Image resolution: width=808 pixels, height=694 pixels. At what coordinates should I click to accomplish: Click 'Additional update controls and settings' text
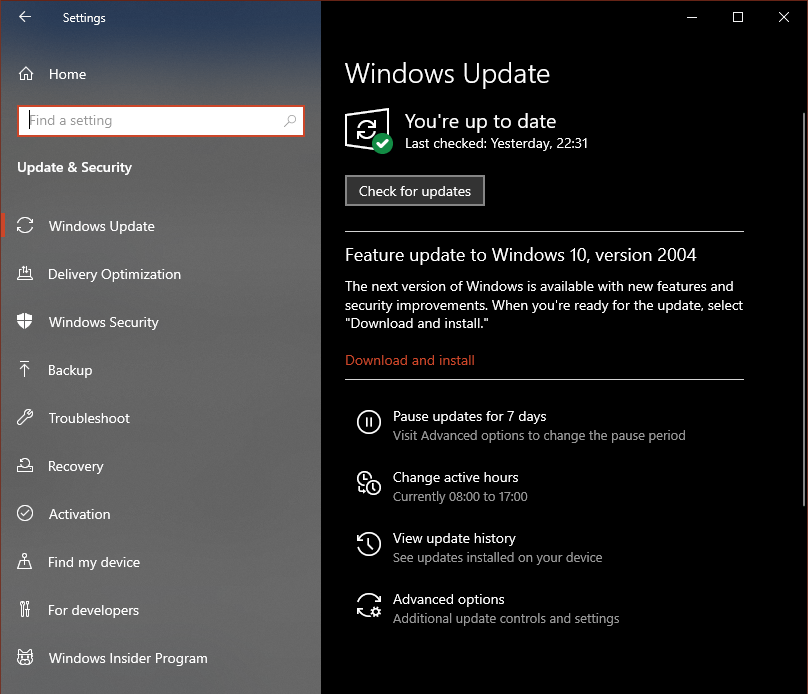(506, 618)
